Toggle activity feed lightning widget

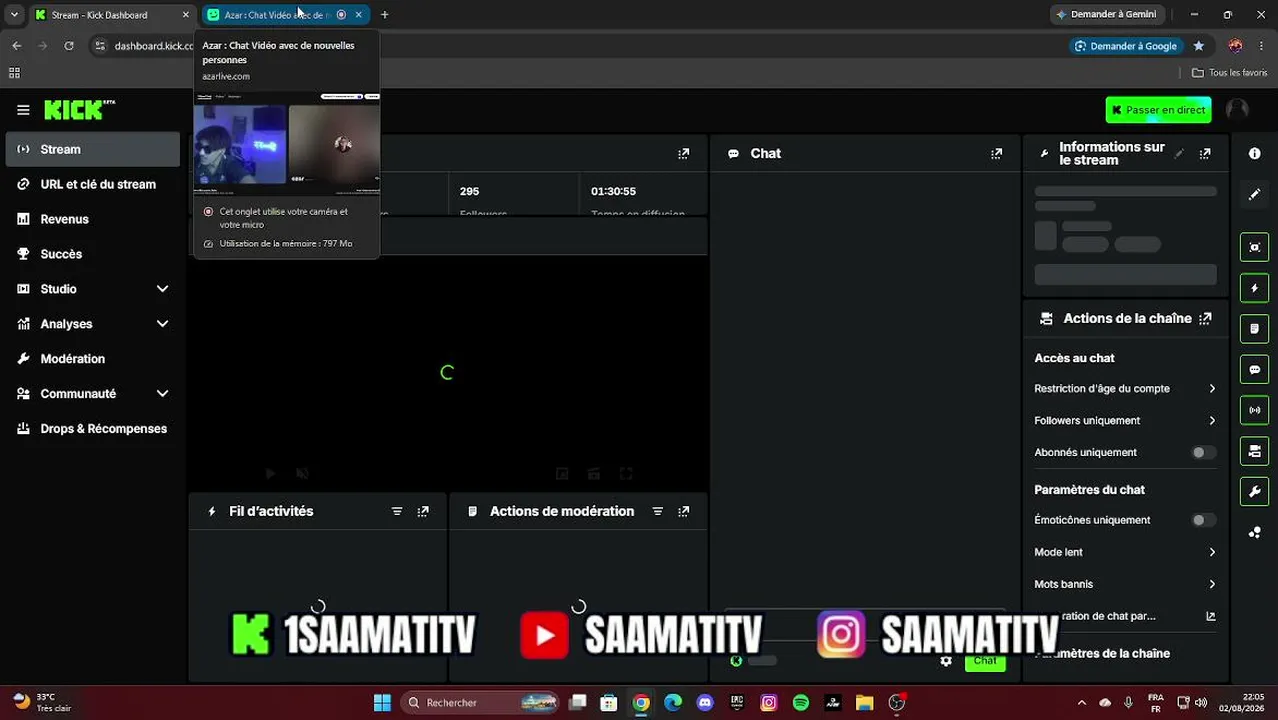[1255, 288]
